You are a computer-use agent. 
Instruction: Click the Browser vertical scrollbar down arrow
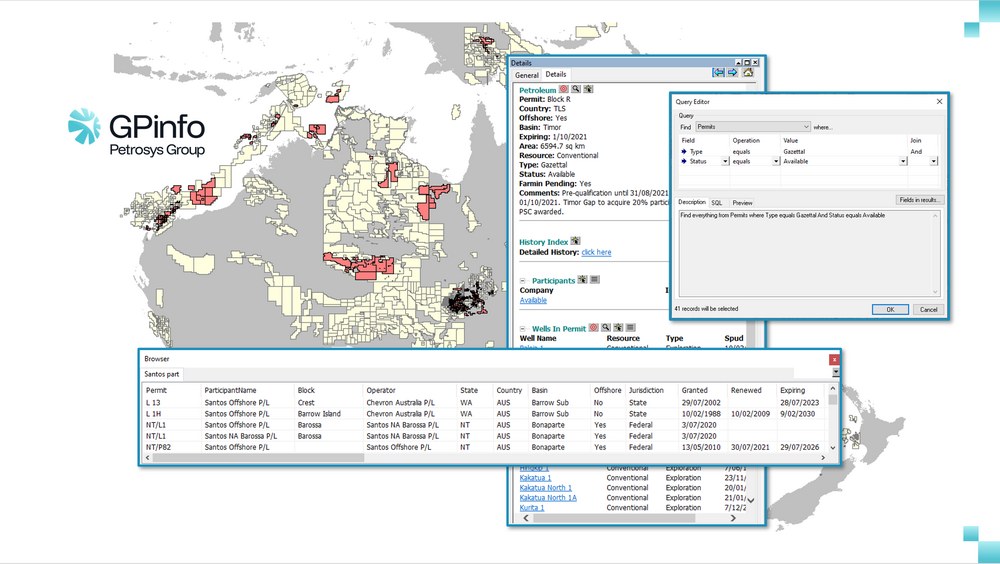point(832,448)
